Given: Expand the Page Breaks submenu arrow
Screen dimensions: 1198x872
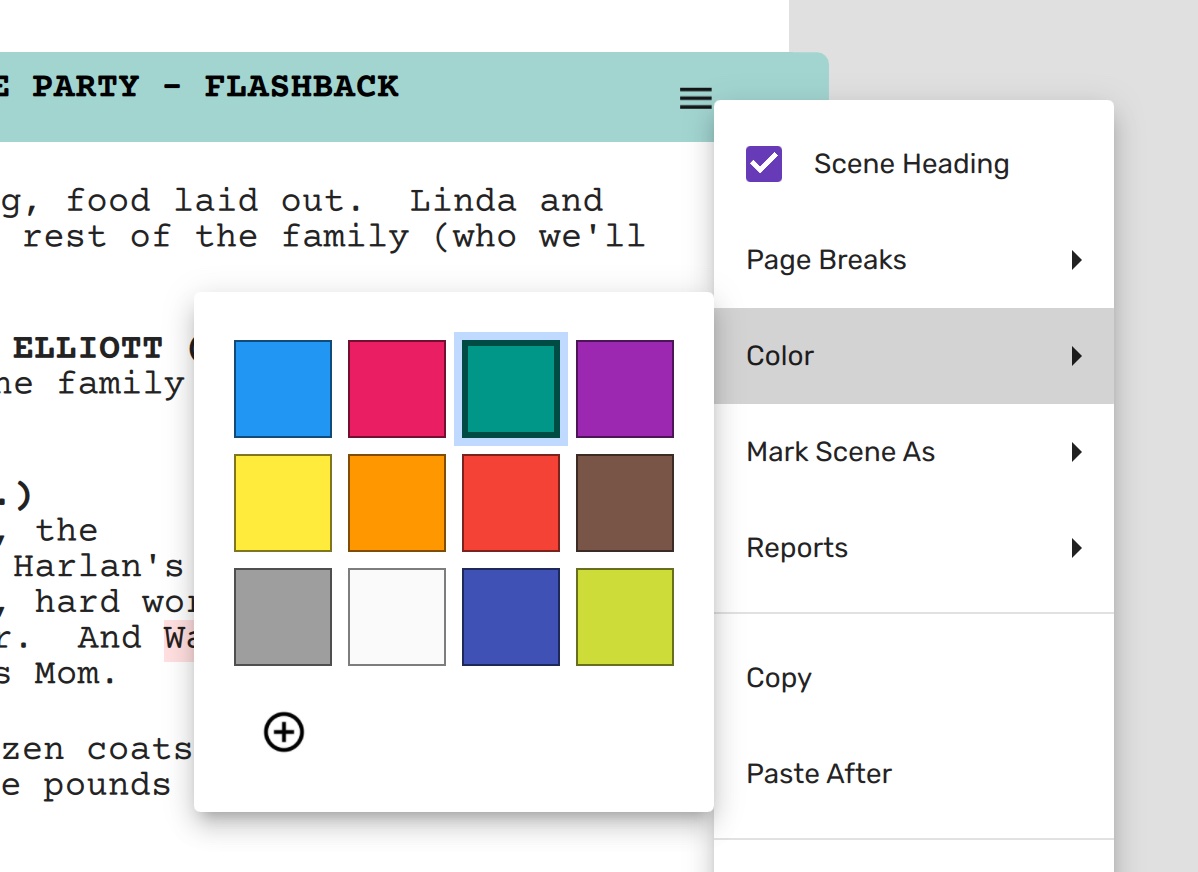Looking at the screenshot, I should 1076,260.
